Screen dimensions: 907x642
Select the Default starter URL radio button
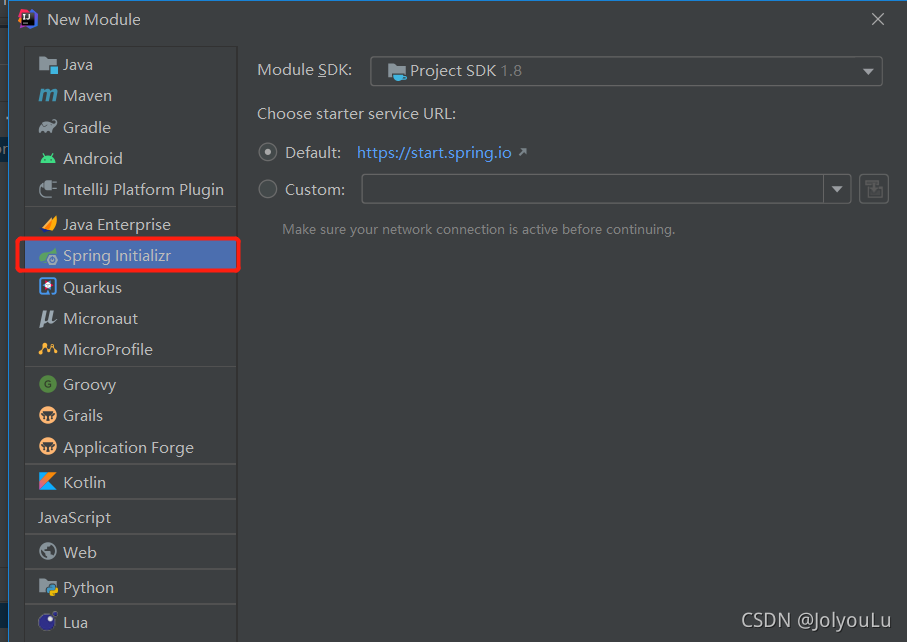[x=267, y=152]
